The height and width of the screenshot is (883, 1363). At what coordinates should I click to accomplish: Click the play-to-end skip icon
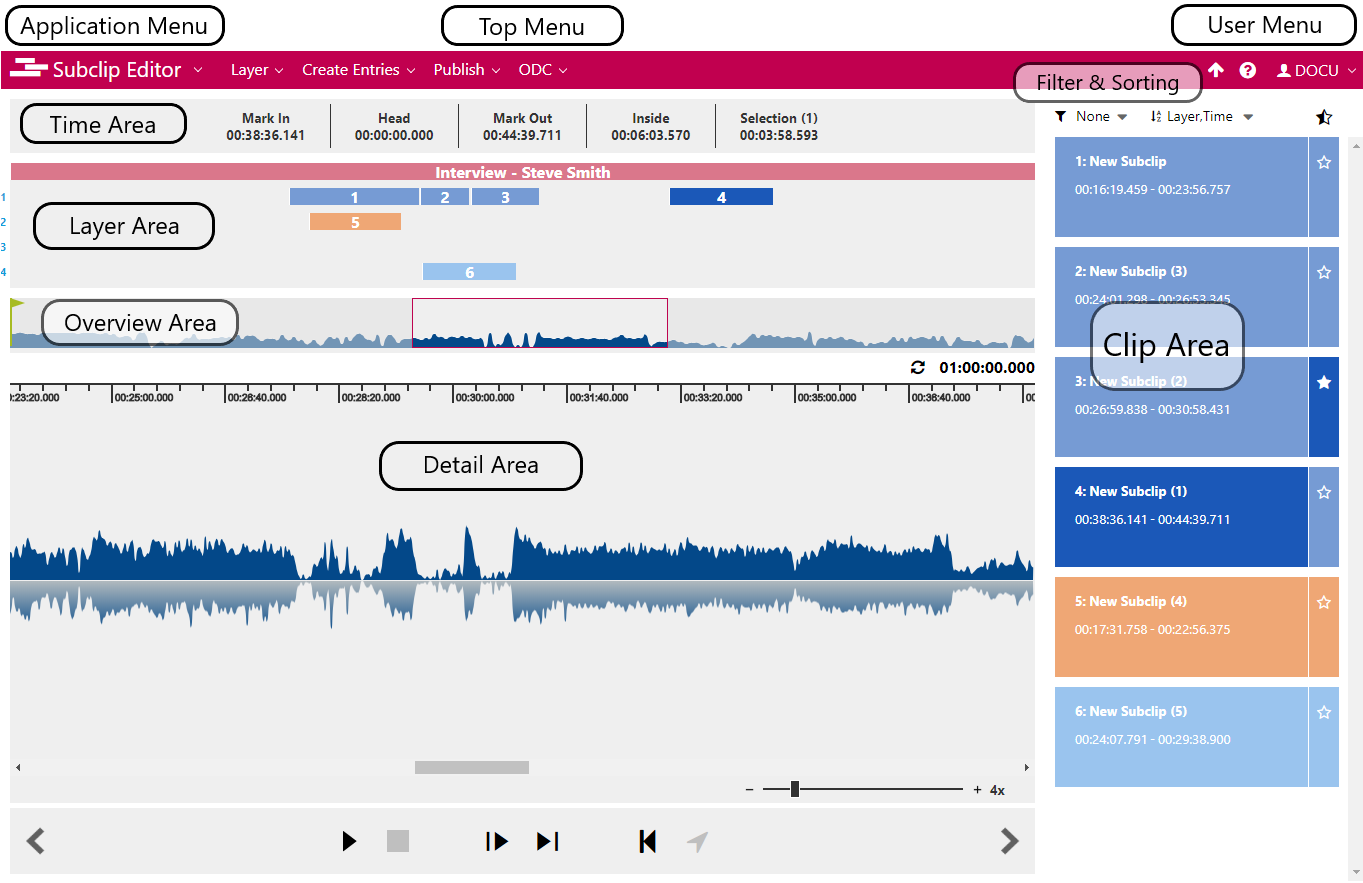[x=547, y=841]
